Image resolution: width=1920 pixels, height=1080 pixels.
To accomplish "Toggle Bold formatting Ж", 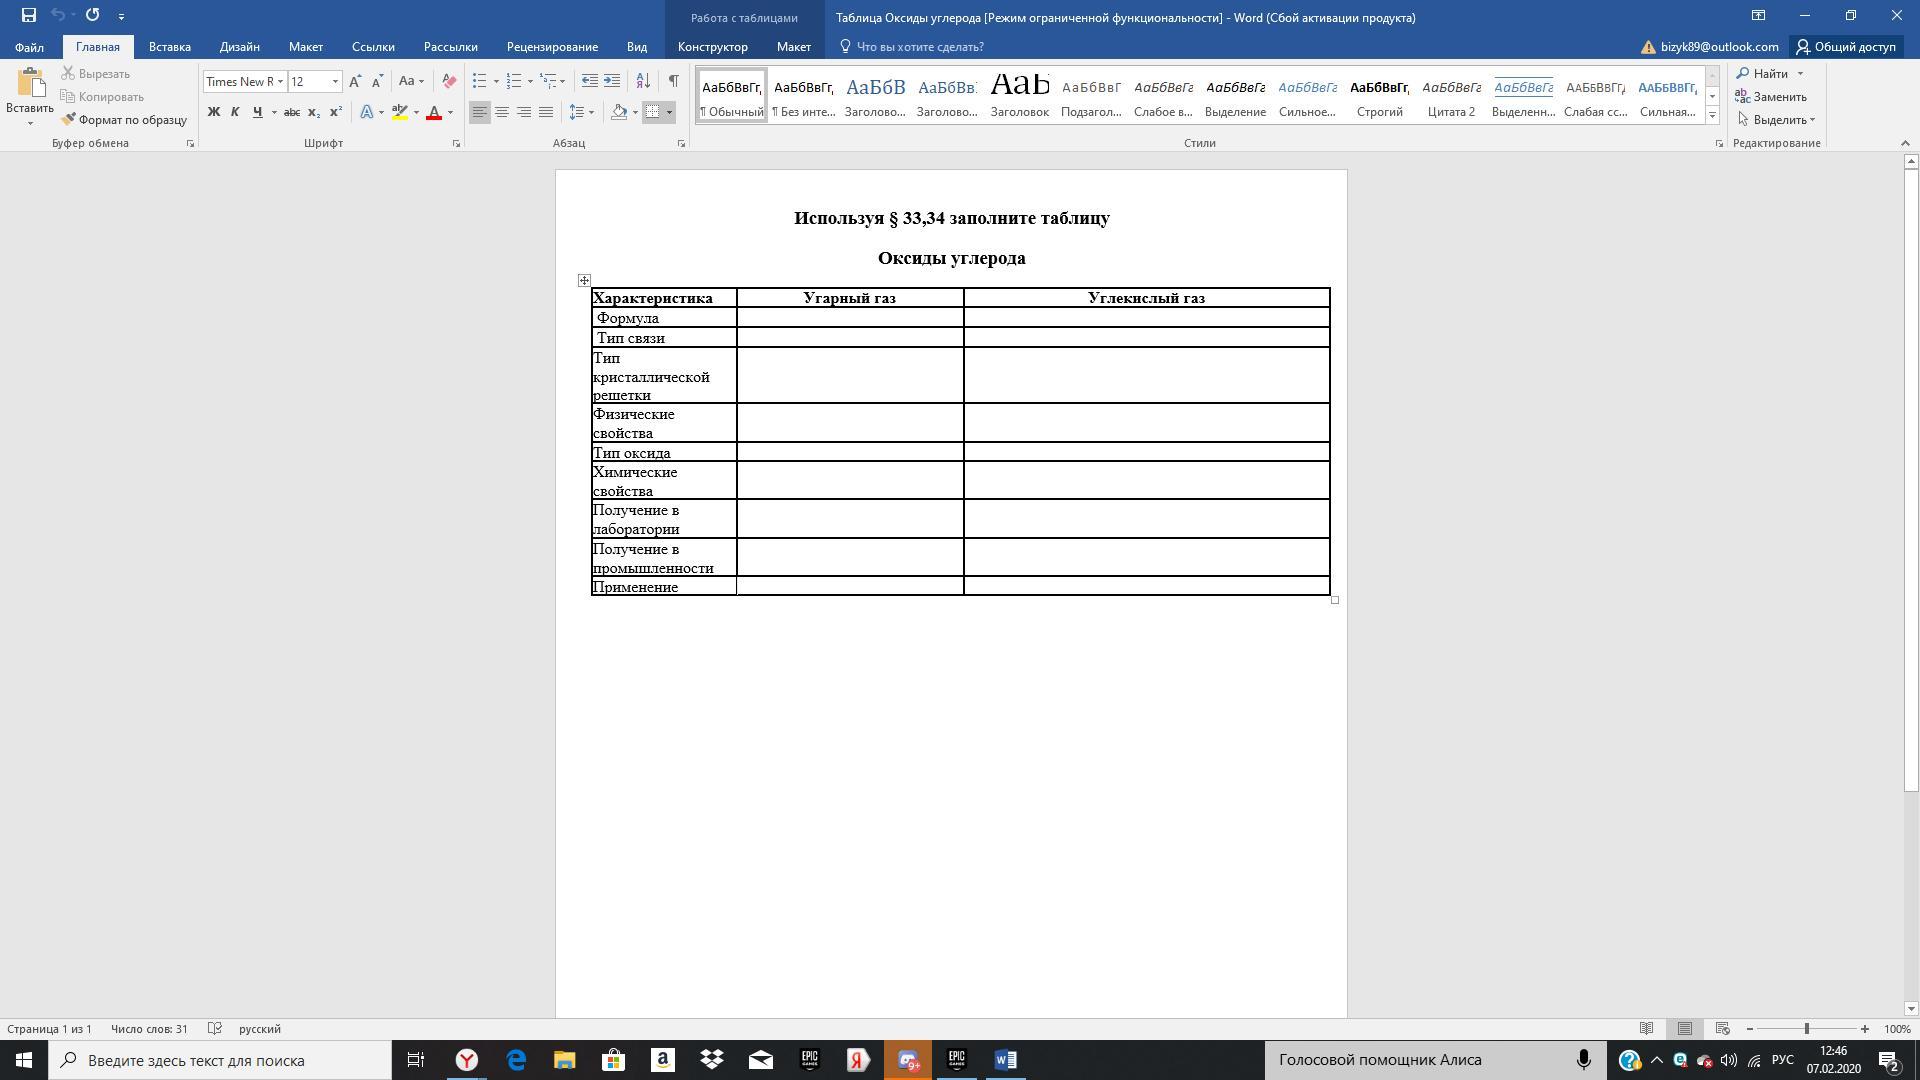I will click(213, 112).
